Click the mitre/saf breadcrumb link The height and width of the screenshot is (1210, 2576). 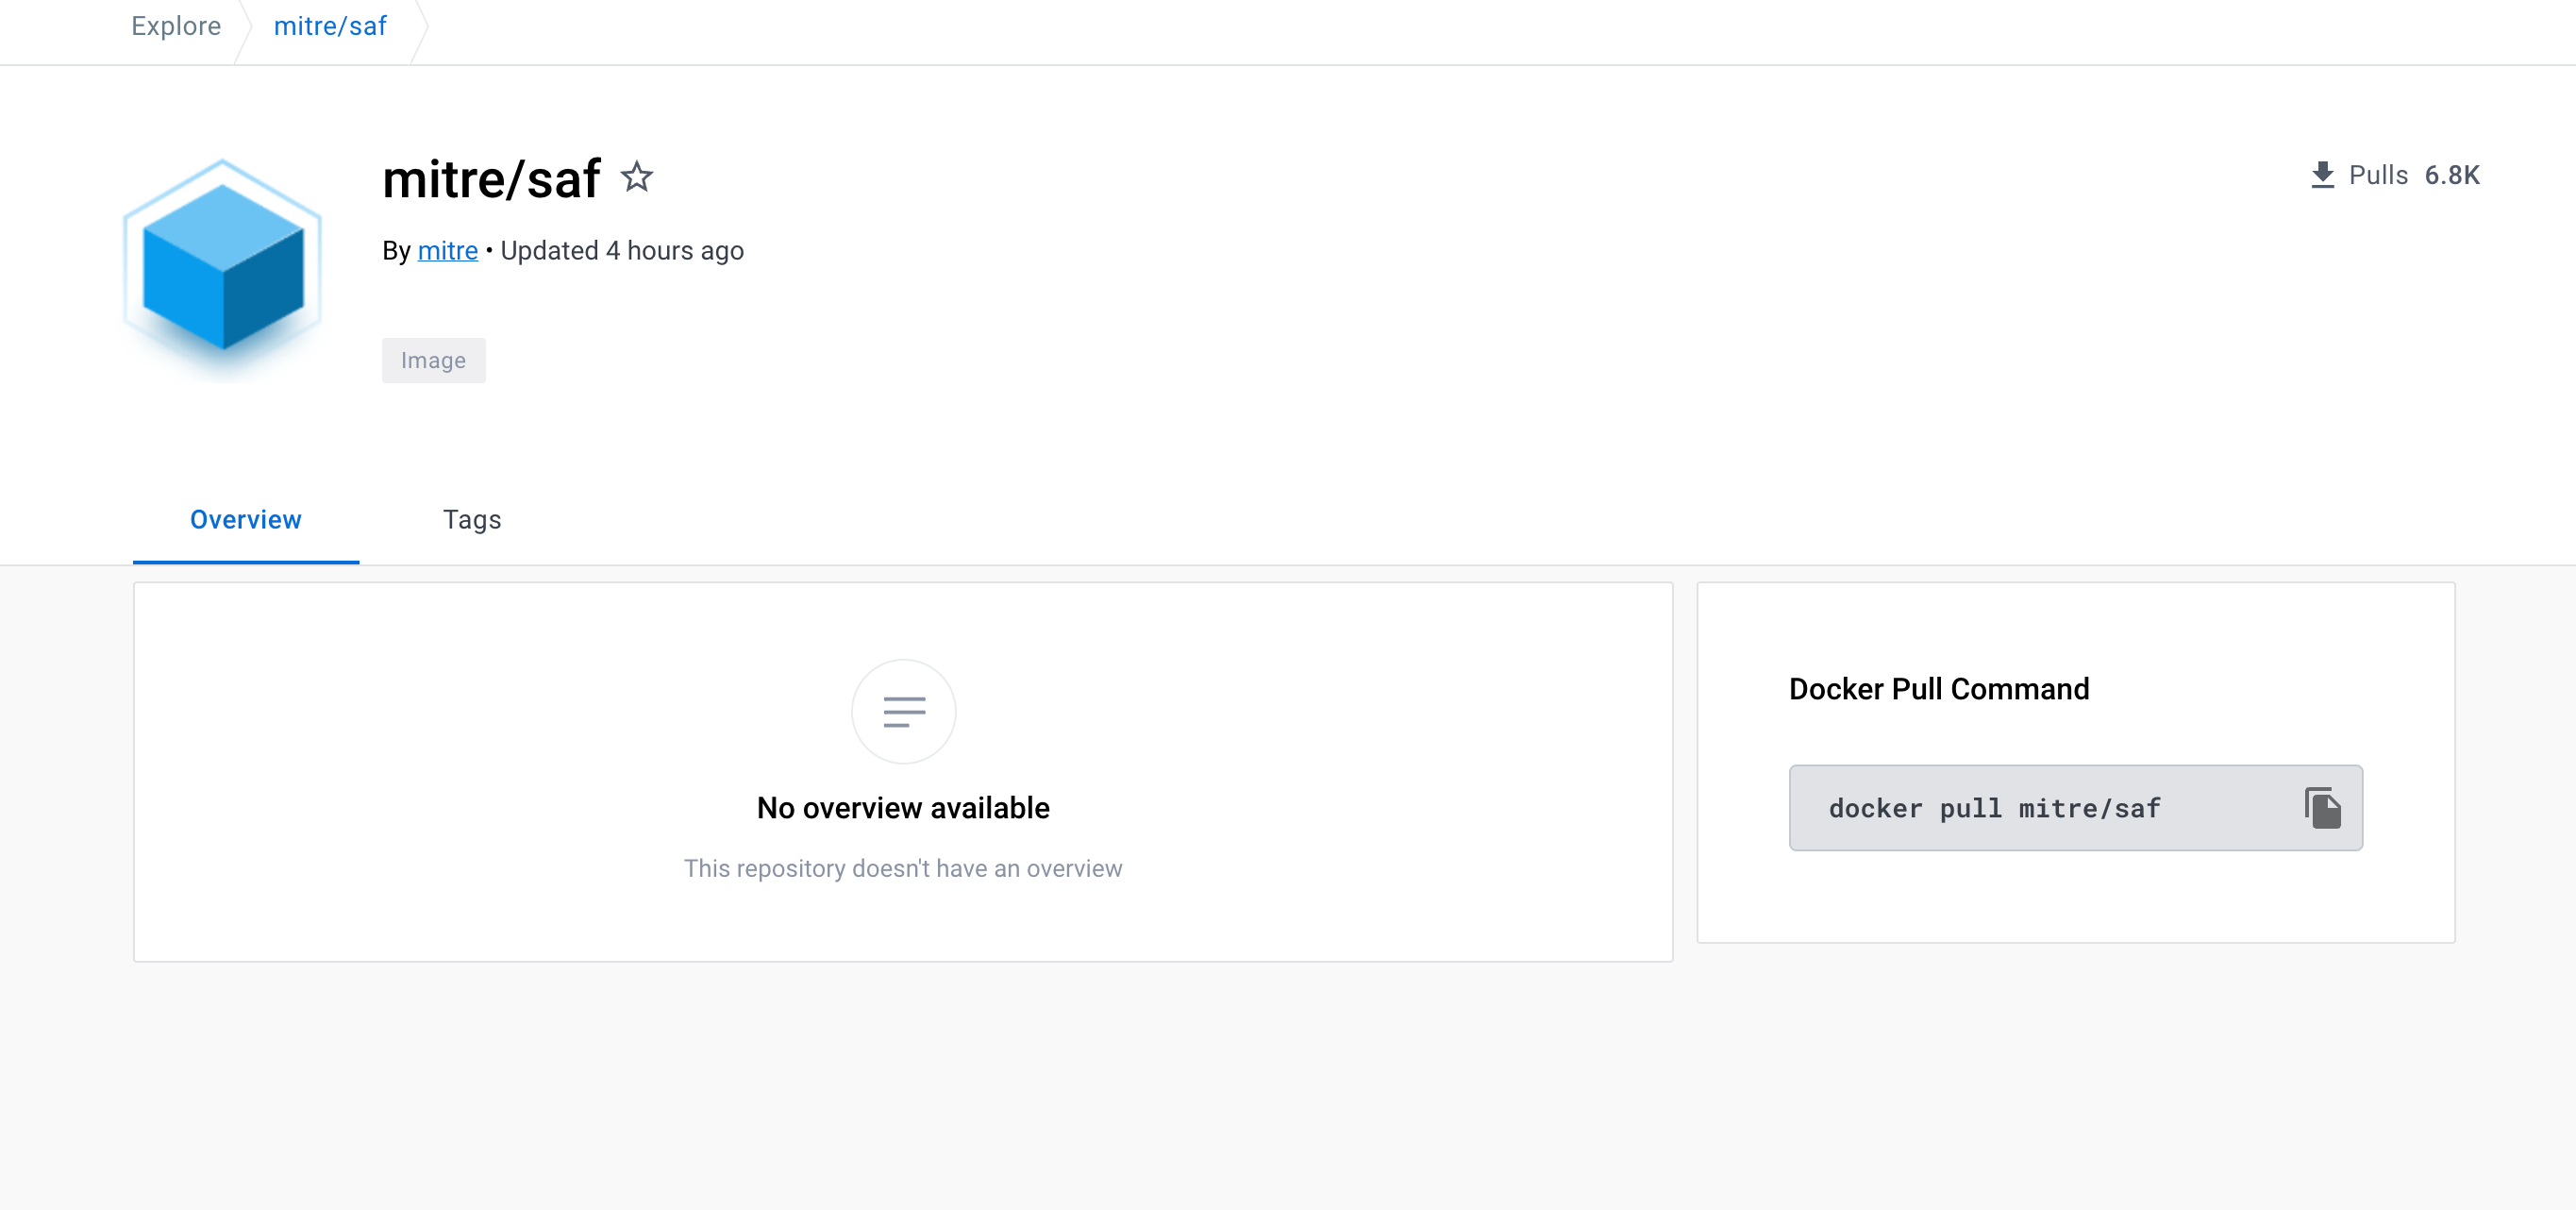point(330,26)
